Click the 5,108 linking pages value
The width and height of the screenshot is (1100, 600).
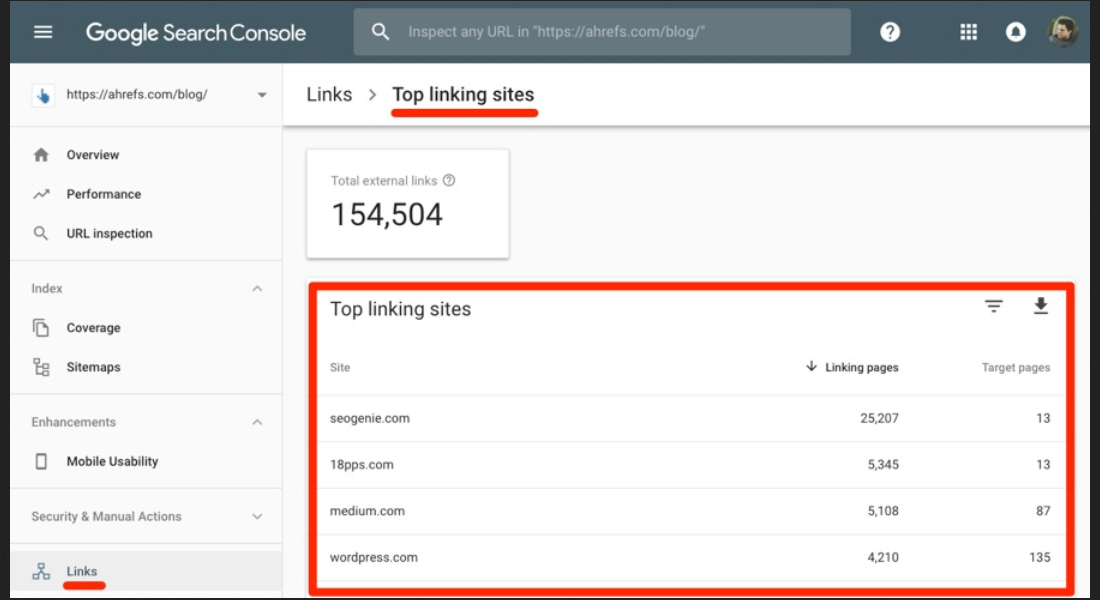883,511
